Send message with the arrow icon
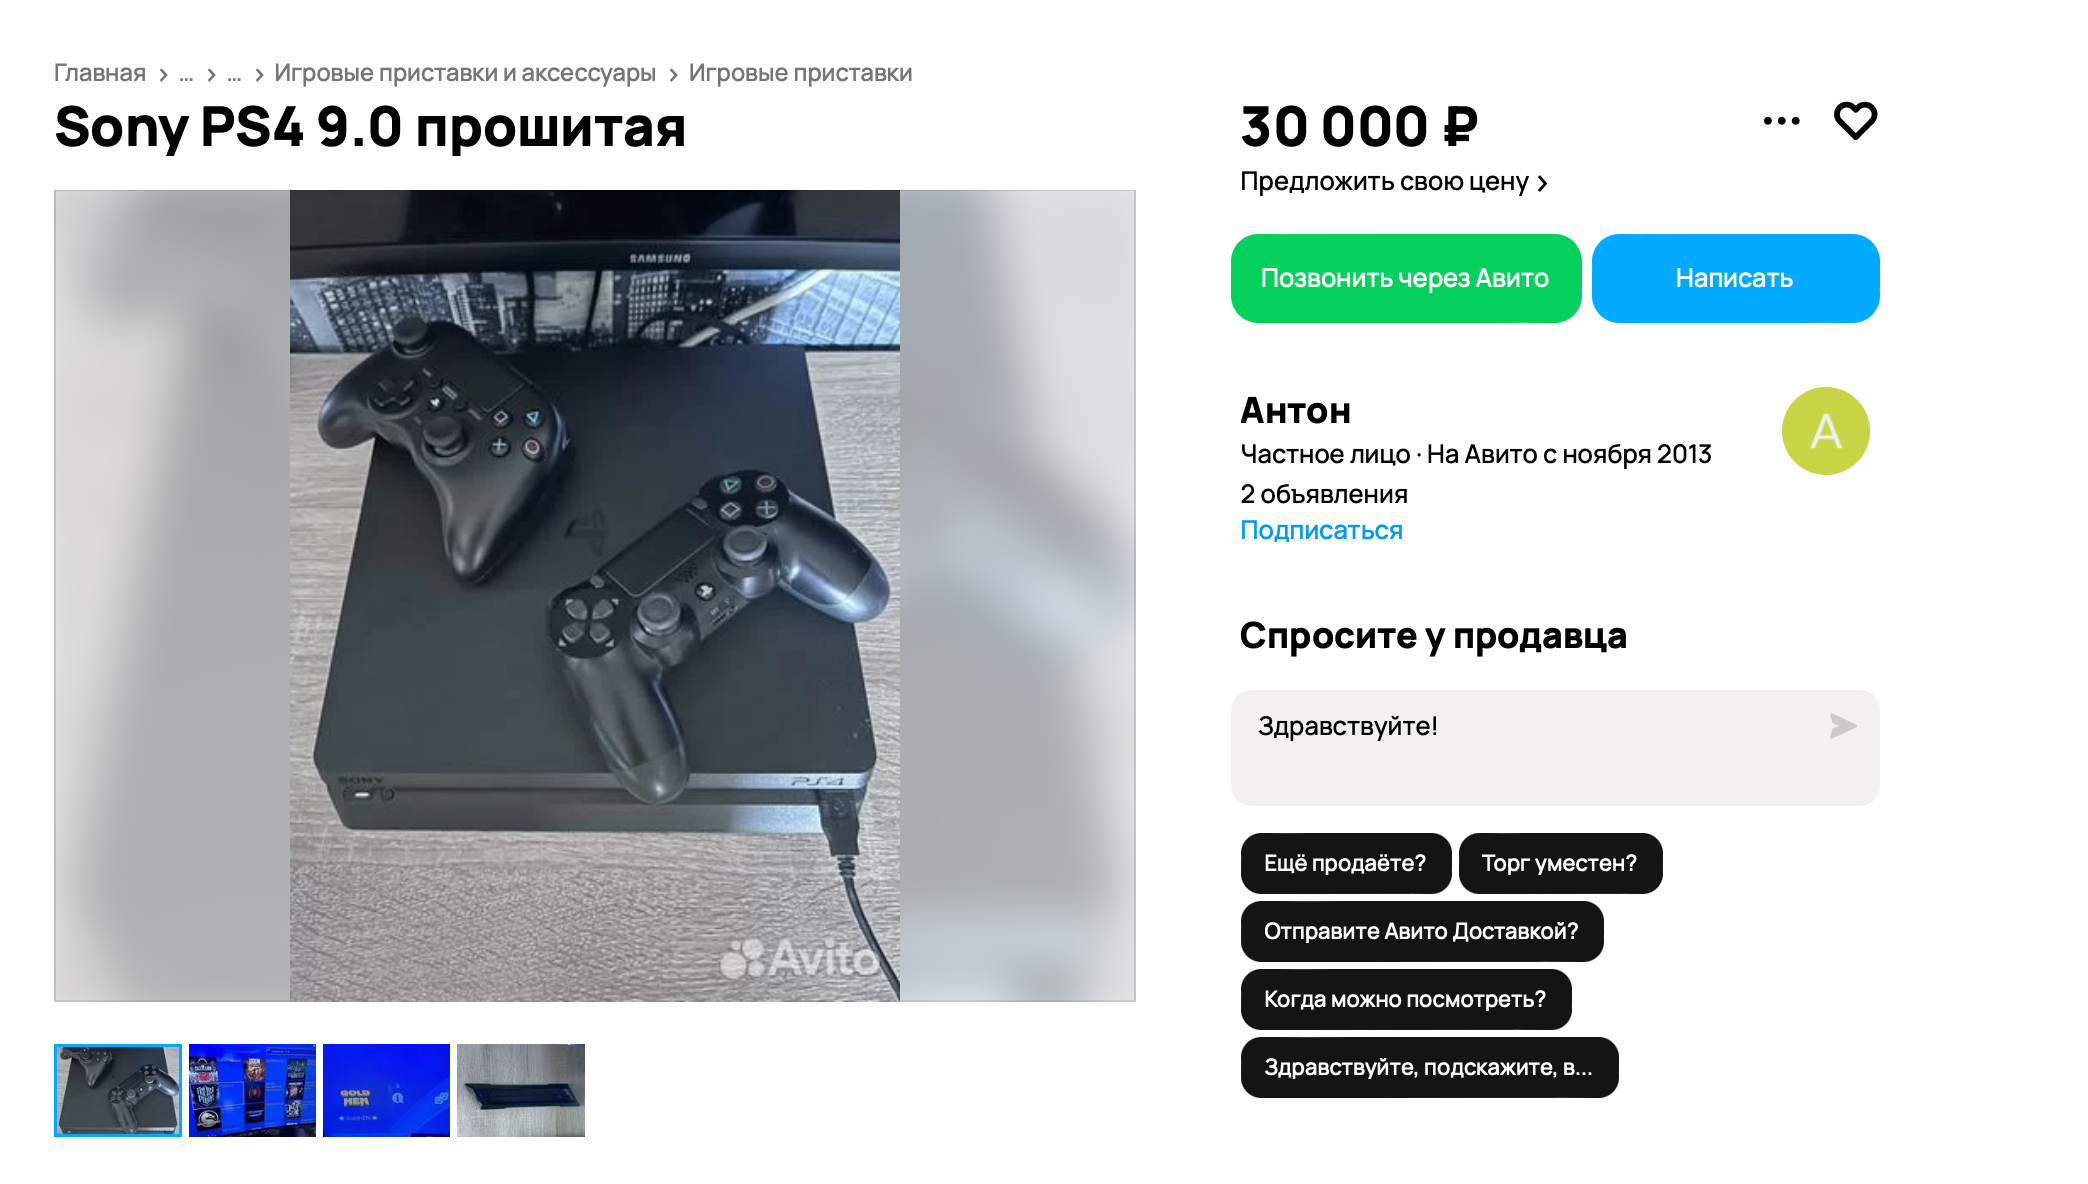Image resolution: width=2088 pixels, height=1184 pixels. tap(1842, 726)
